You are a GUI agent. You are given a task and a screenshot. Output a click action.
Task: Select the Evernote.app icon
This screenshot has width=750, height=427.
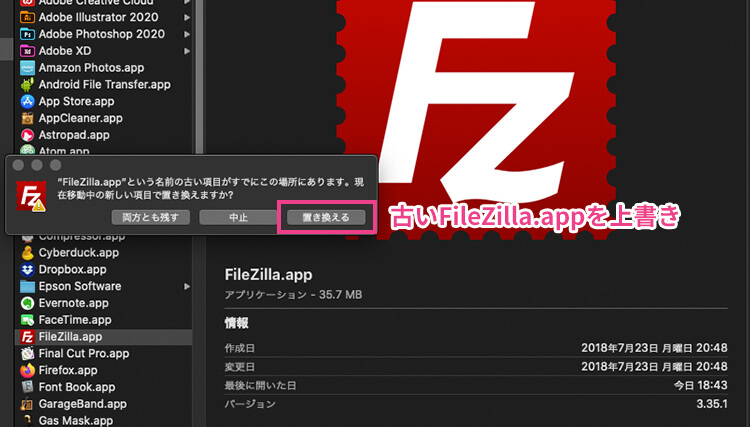click(x=27, y=303)
